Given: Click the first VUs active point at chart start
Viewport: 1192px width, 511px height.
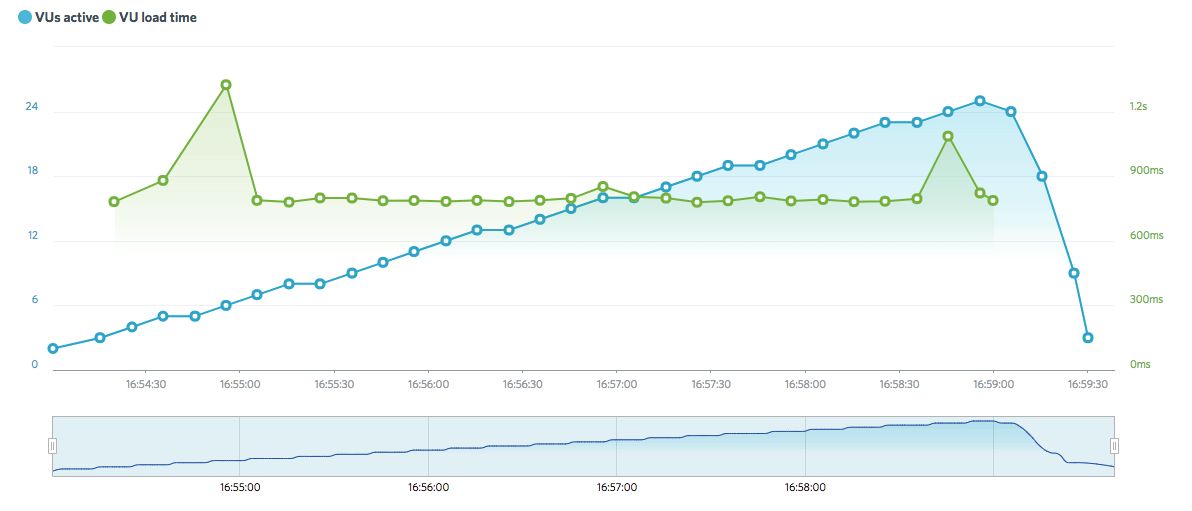Looking at the screenshot, I should click(x=53, y=349).
